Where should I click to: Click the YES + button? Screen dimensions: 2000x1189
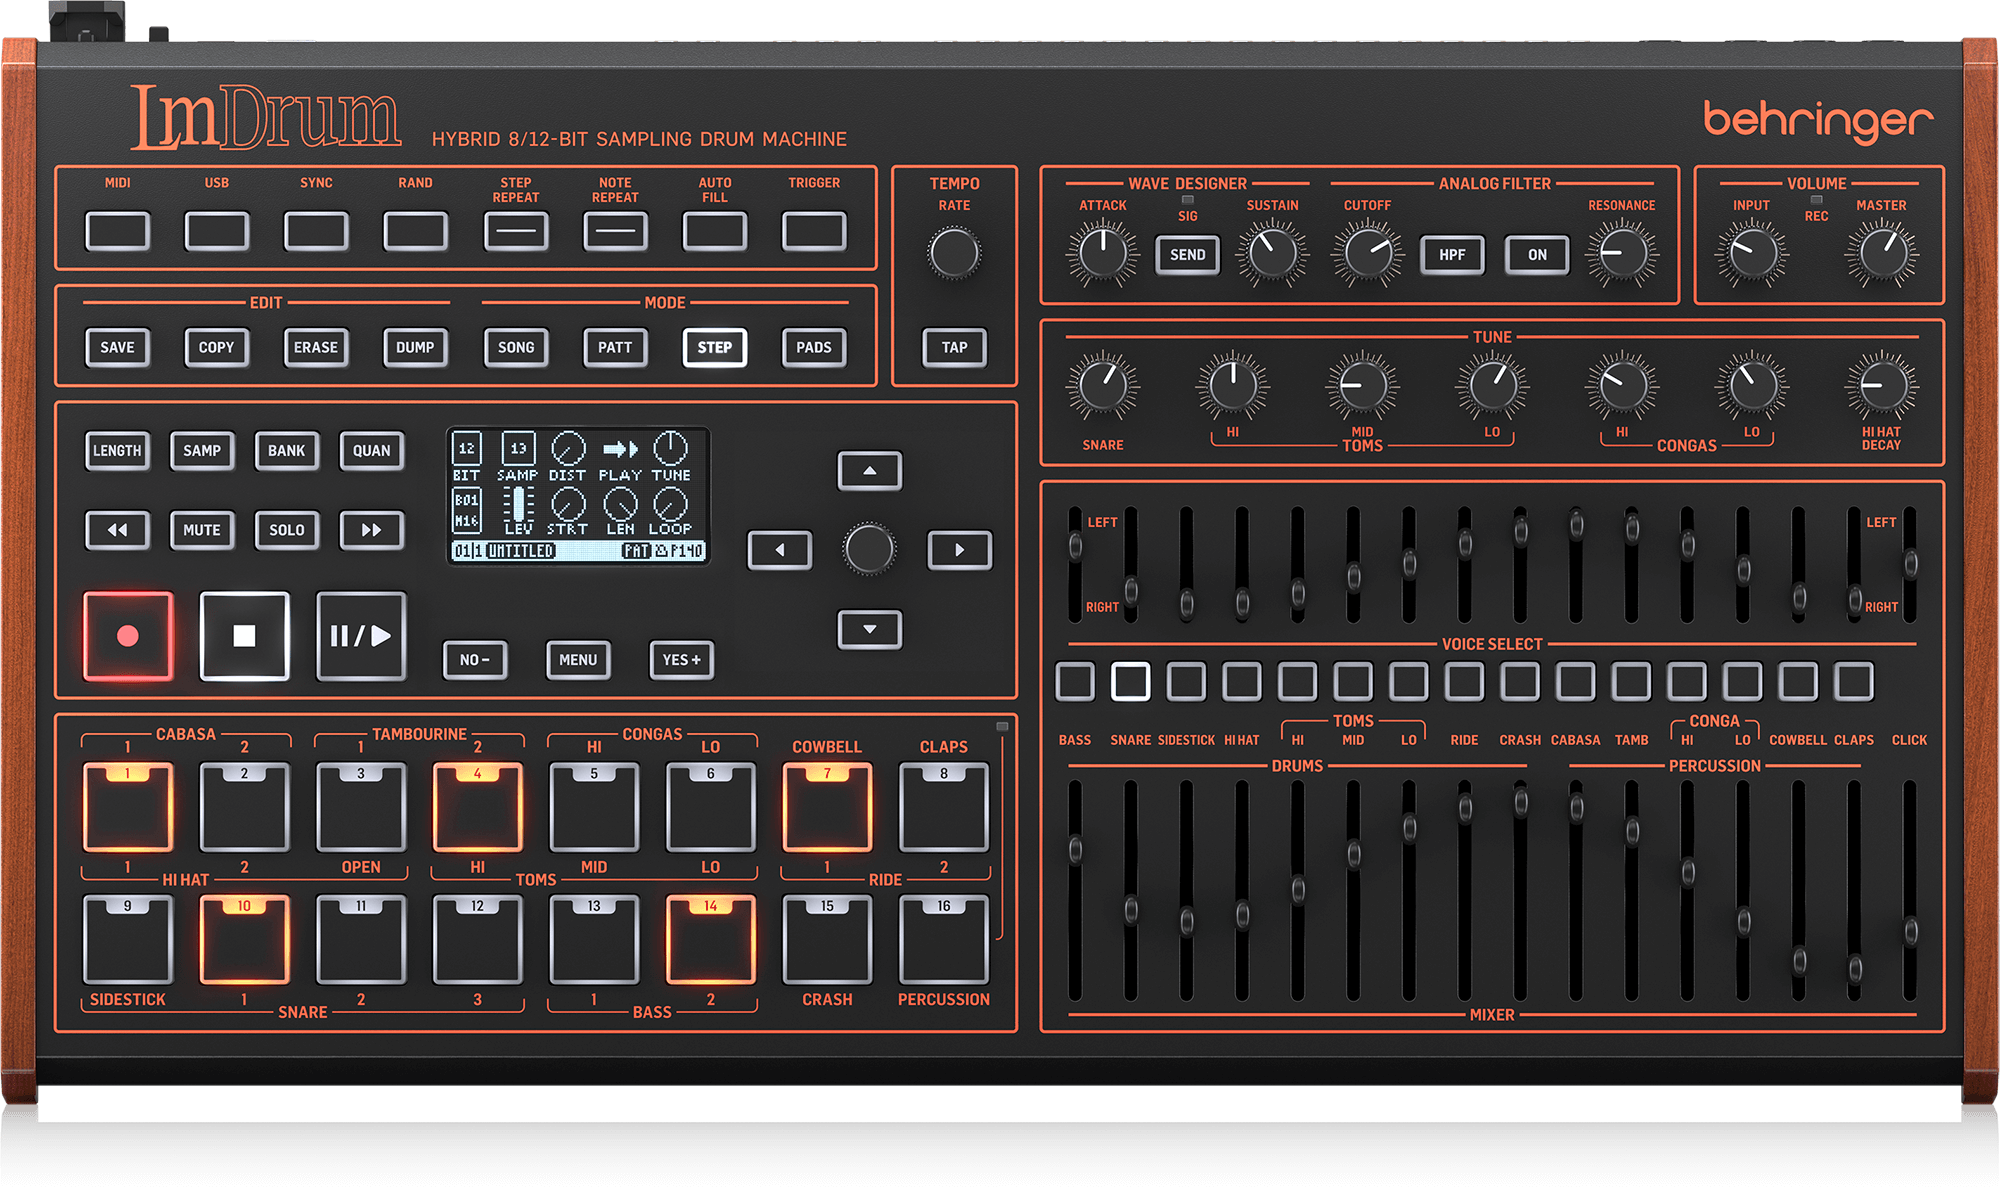tap(681, 660)
